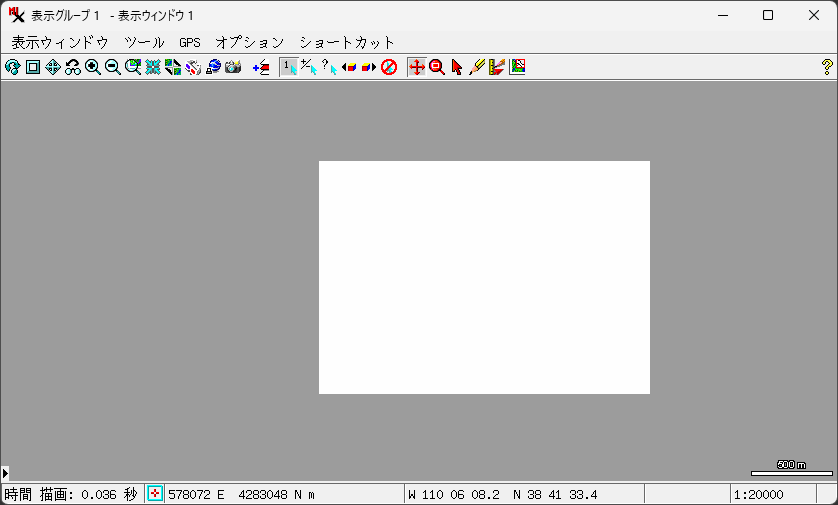Toggle the numbered cursor tool button

click(288, 67)
